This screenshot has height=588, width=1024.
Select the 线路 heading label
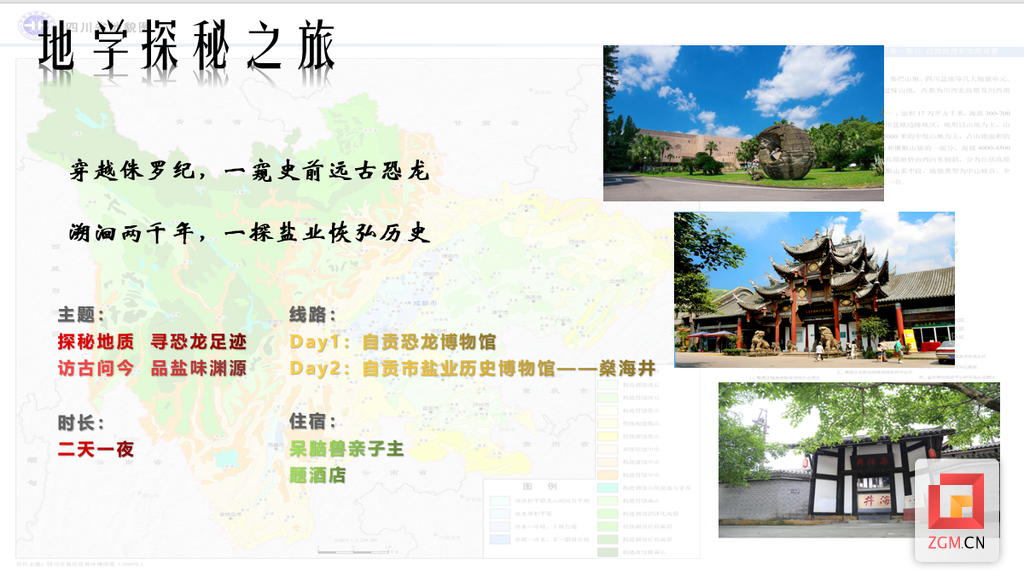313,314
